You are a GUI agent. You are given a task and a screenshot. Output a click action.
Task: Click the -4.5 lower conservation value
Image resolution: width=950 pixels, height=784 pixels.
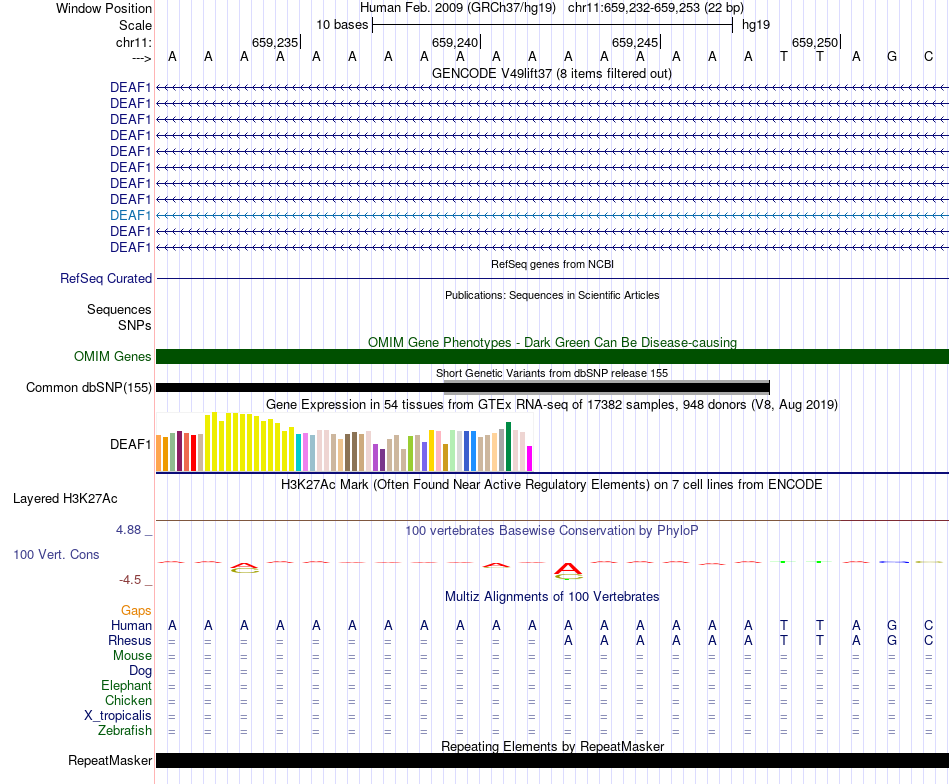click(x=130, y=580)
